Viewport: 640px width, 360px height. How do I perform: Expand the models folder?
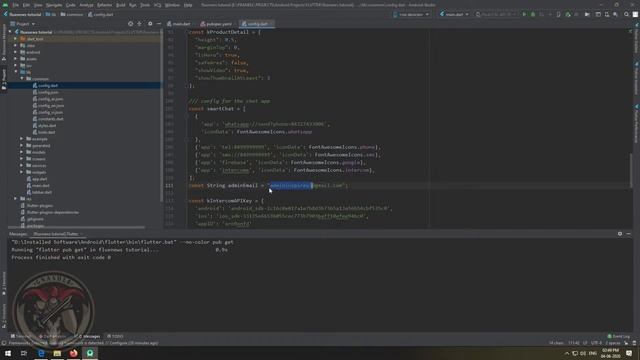point(22,152)
